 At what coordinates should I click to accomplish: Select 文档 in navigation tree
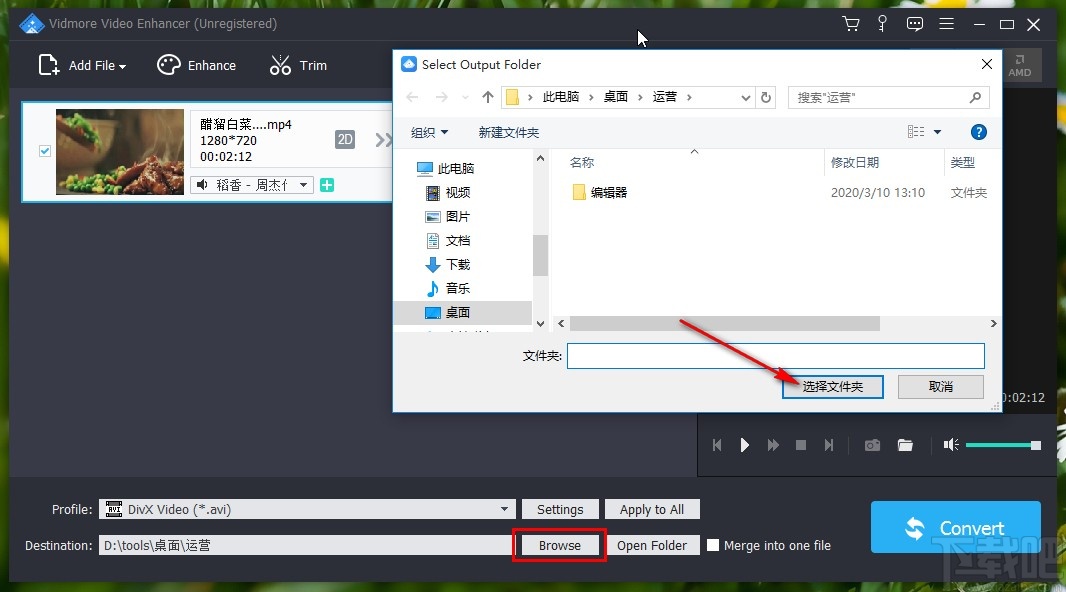pos(448,240)
